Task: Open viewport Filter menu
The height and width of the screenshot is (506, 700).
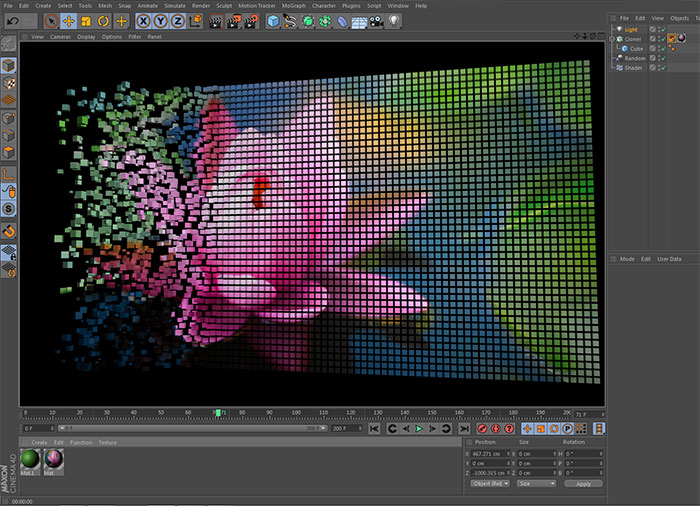Action: click(135, 37)
